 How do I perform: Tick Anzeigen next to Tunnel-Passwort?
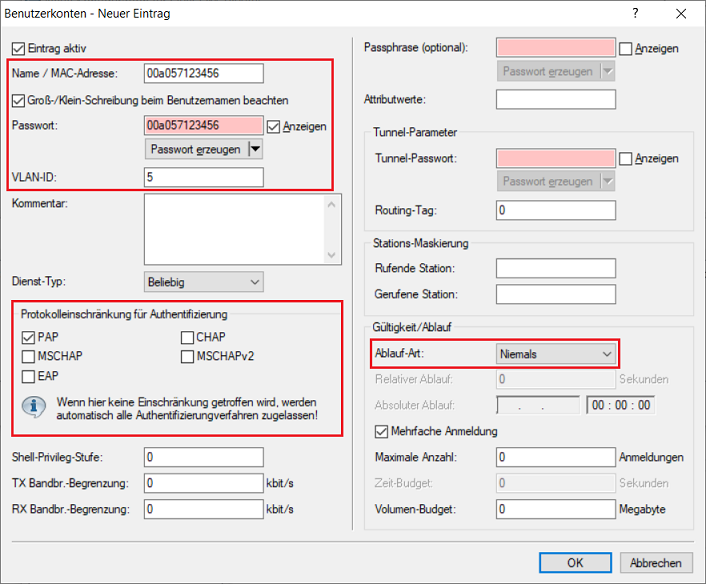(626, 158)
